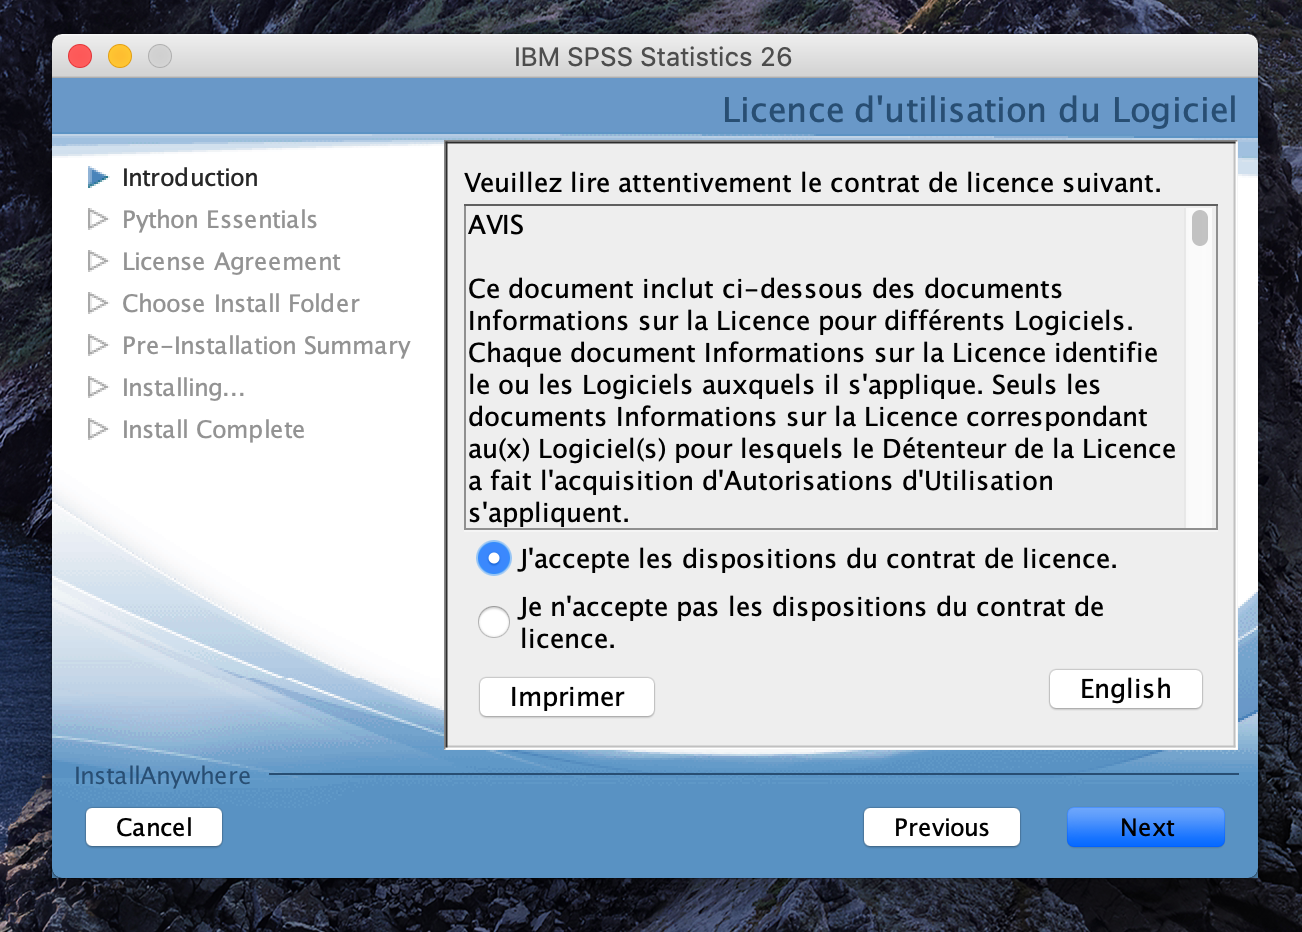Close the installer with the red button
Image resolution: width=1302 pixels, height=932 pixels.
pos(80,57)
